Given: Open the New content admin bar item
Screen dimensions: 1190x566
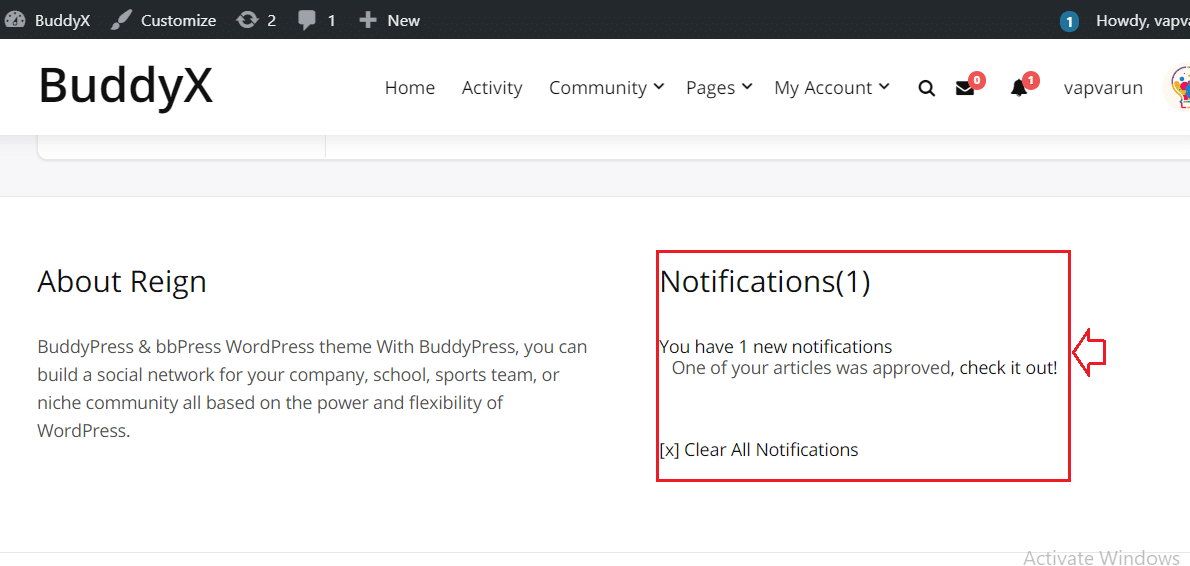Looking at the screenshot, I should click(389, 20).
